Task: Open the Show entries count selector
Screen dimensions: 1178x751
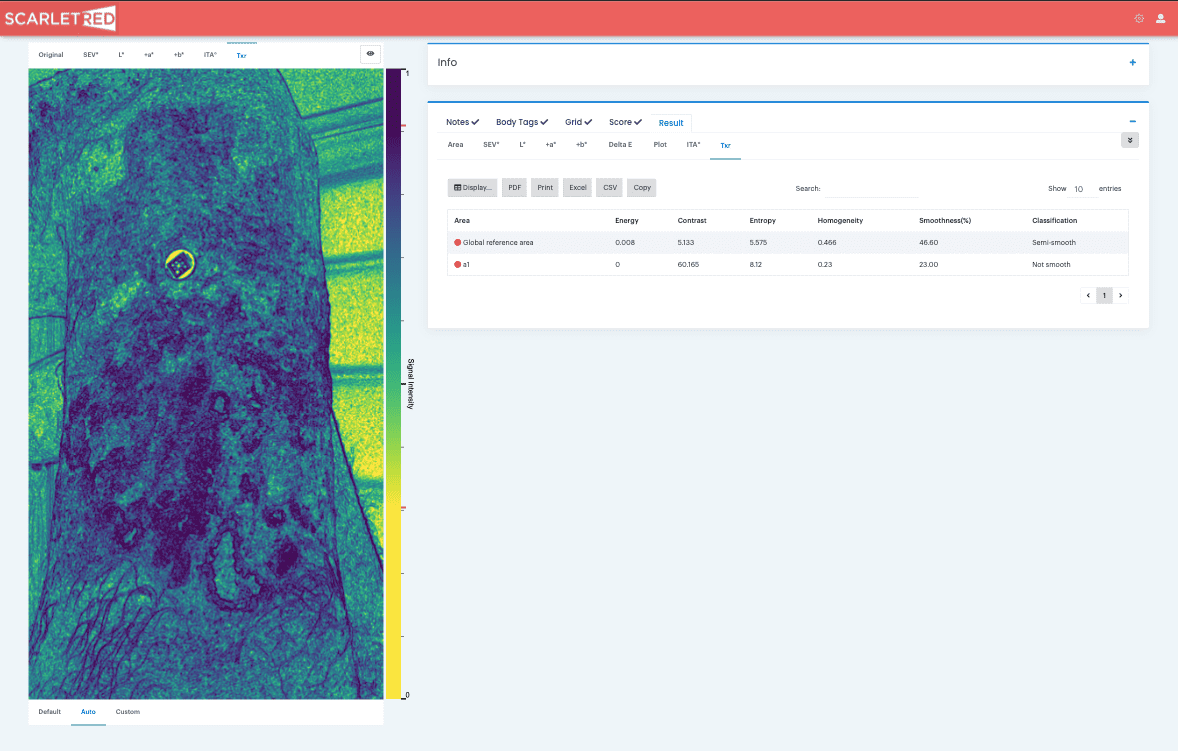Action: 1082,189
